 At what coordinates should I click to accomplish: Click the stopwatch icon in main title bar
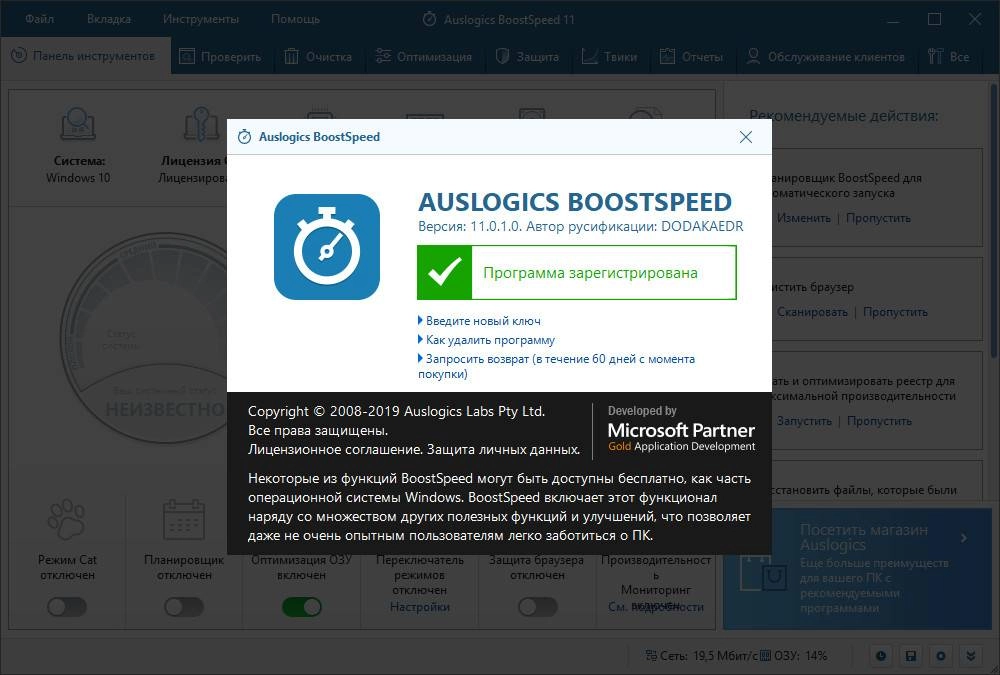pos(430,19)
